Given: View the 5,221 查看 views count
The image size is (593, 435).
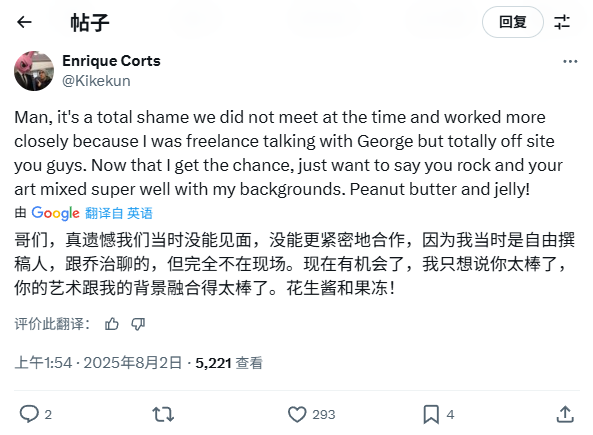Looking at the screenshot, I should [x=229, y=363].
